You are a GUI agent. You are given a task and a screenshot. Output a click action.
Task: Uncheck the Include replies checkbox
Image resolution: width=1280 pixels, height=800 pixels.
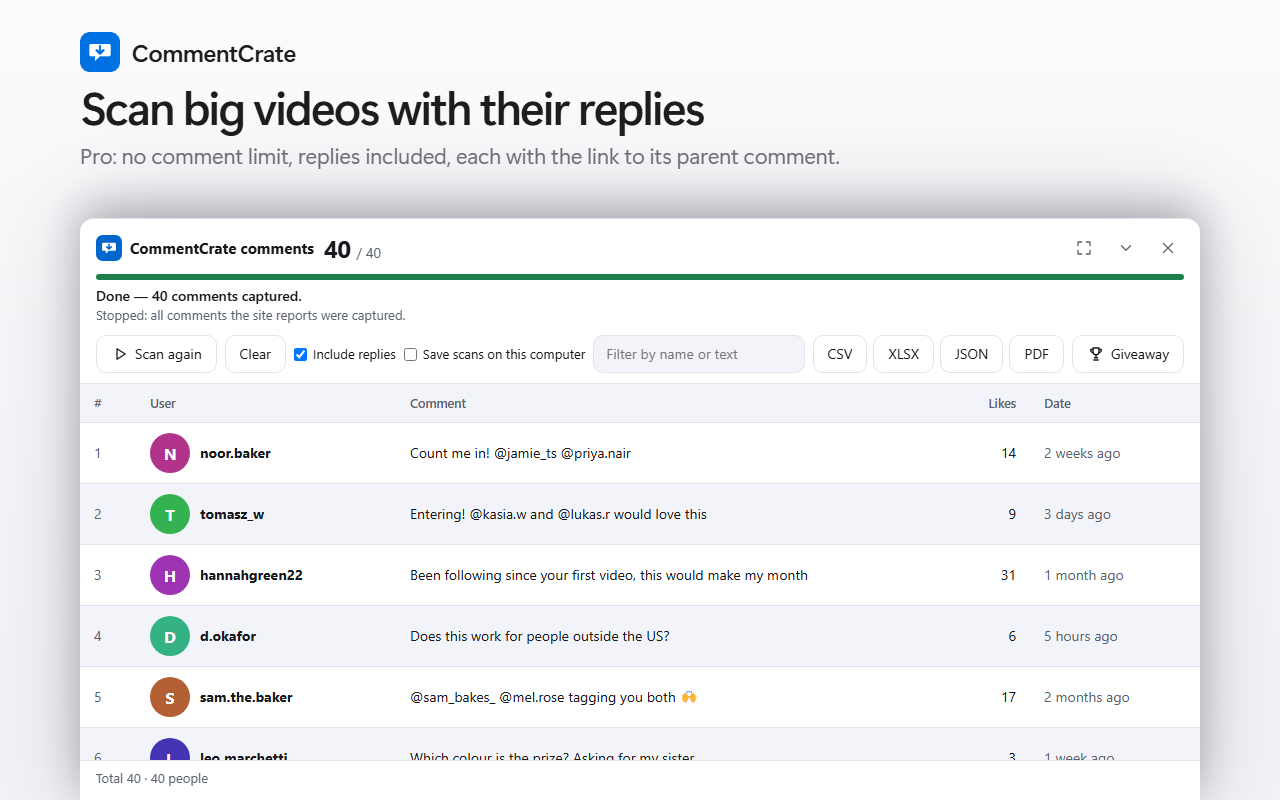tap(301, 354)
